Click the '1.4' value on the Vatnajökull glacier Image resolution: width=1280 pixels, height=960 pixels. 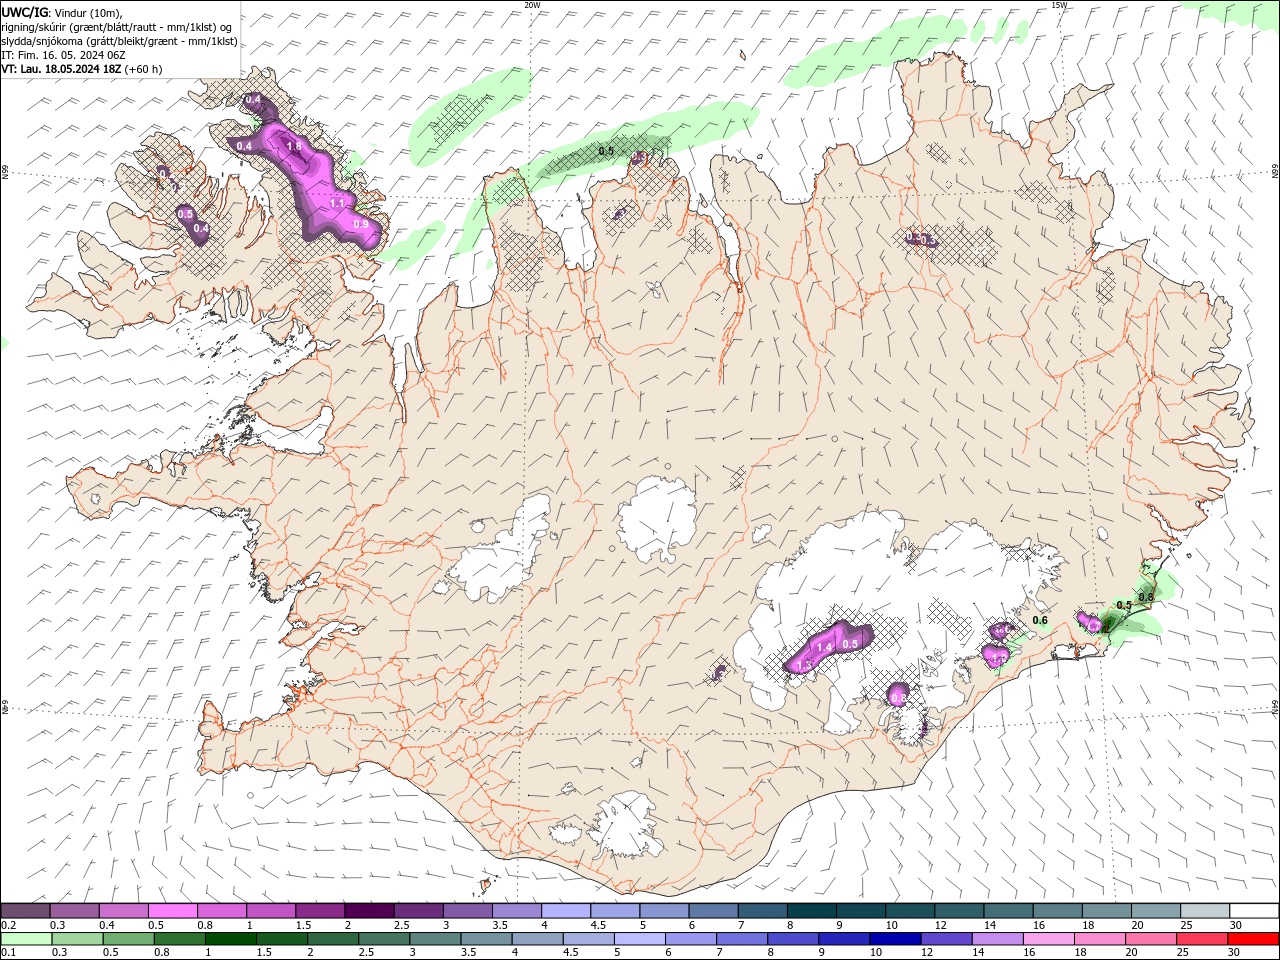tap(825, 648)
